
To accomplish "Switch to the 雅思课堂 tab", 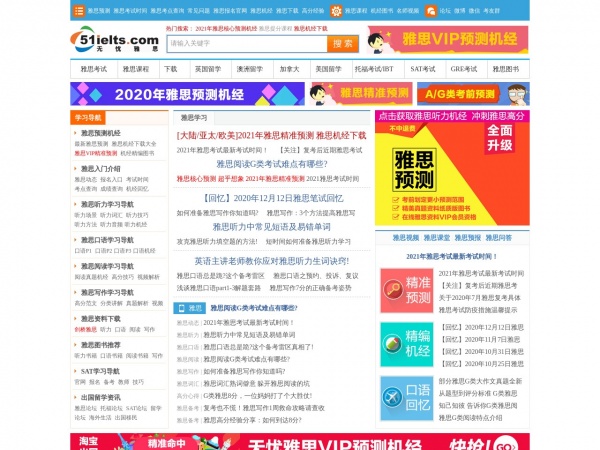I will (437, 238).
